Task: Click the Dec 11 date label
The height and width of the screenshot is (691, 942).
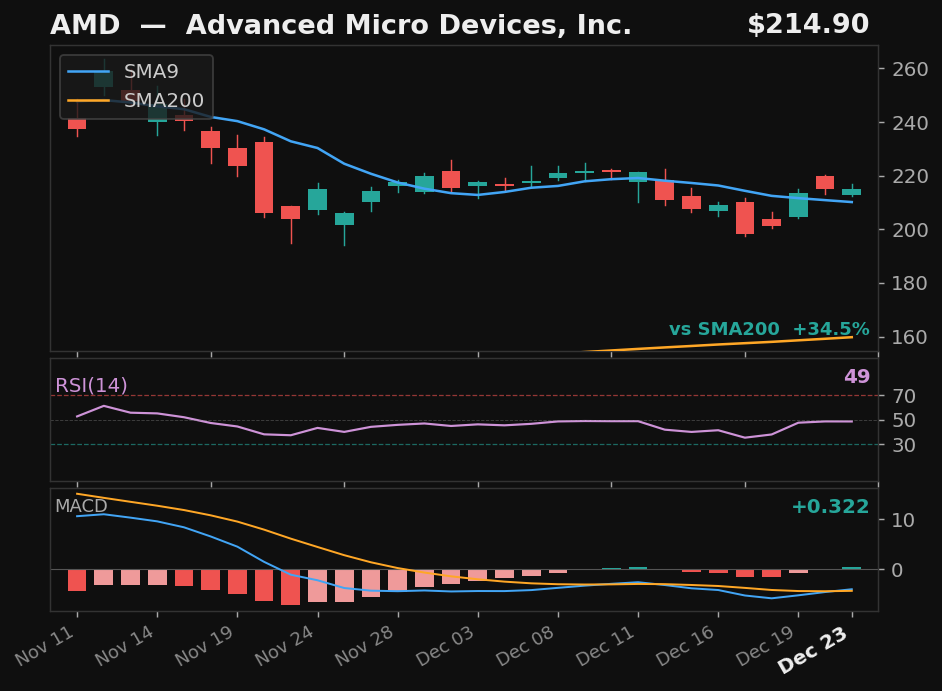Action: 606,645
